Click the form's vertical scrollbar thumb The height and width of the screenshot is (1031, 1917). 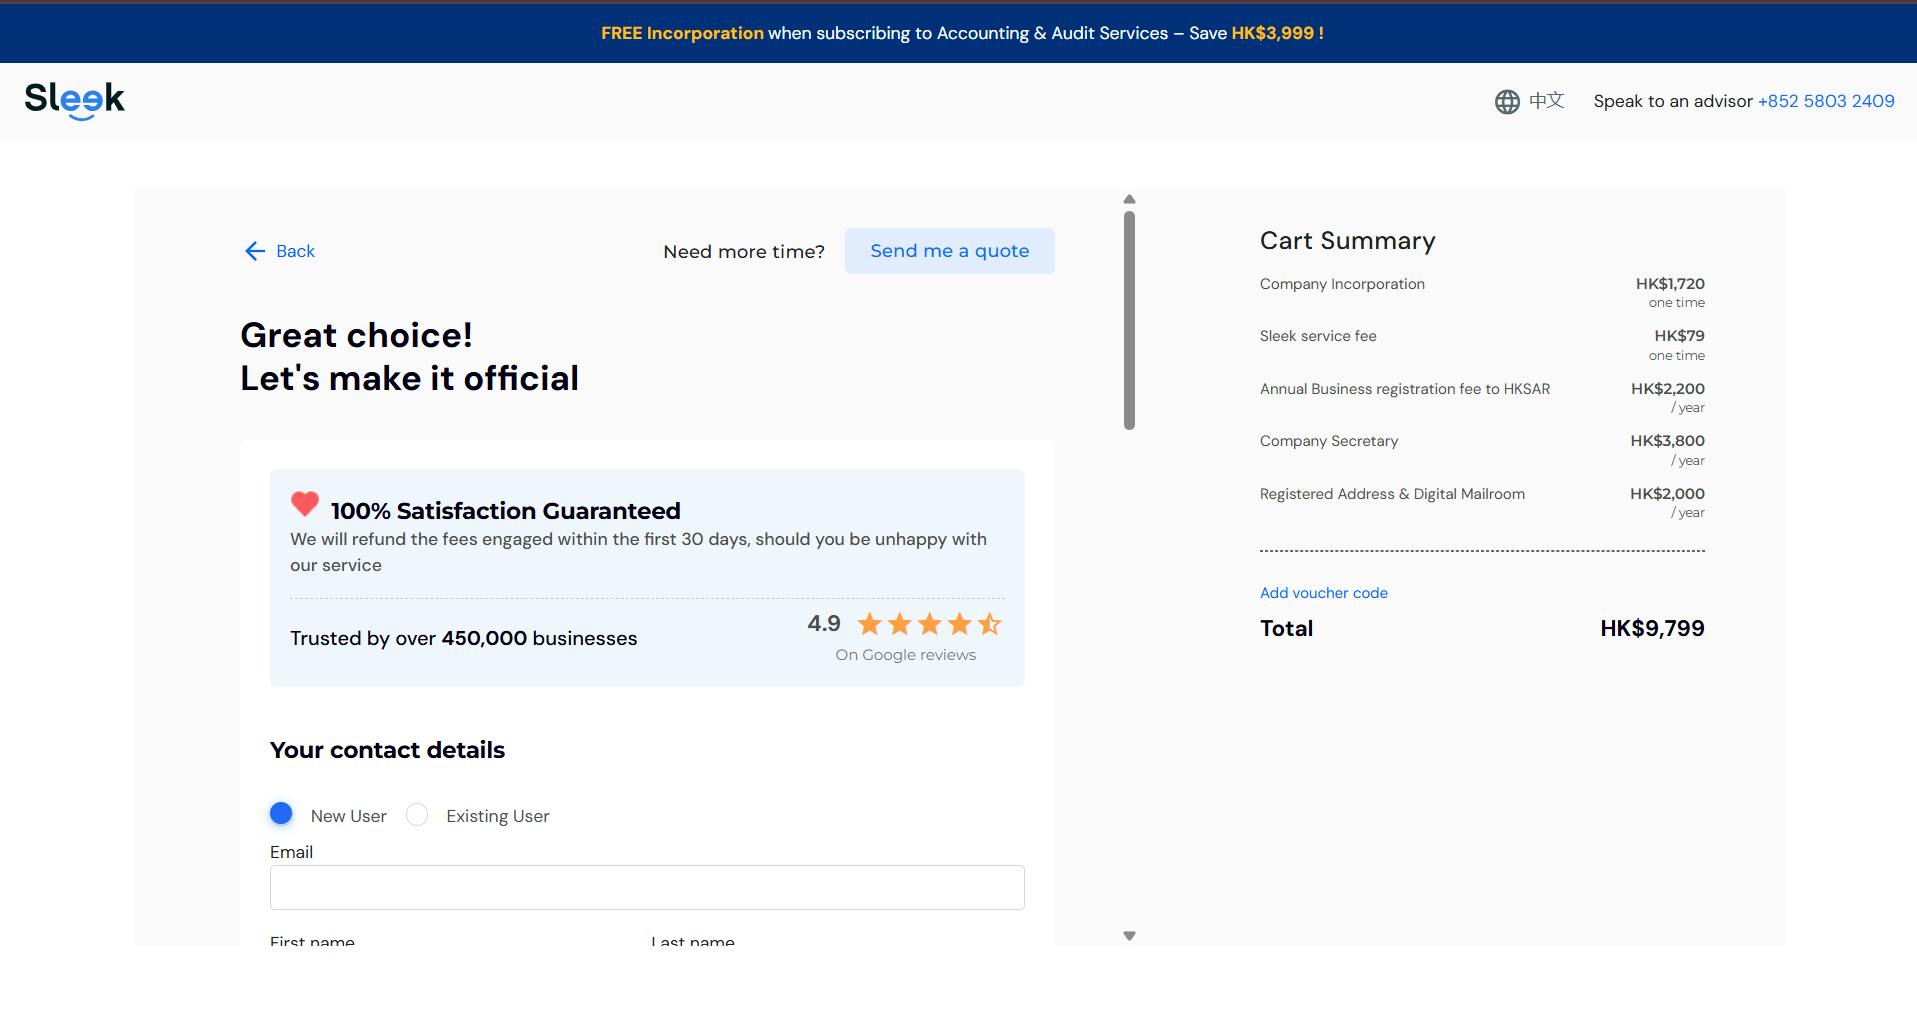click(x=1129, y=320)
